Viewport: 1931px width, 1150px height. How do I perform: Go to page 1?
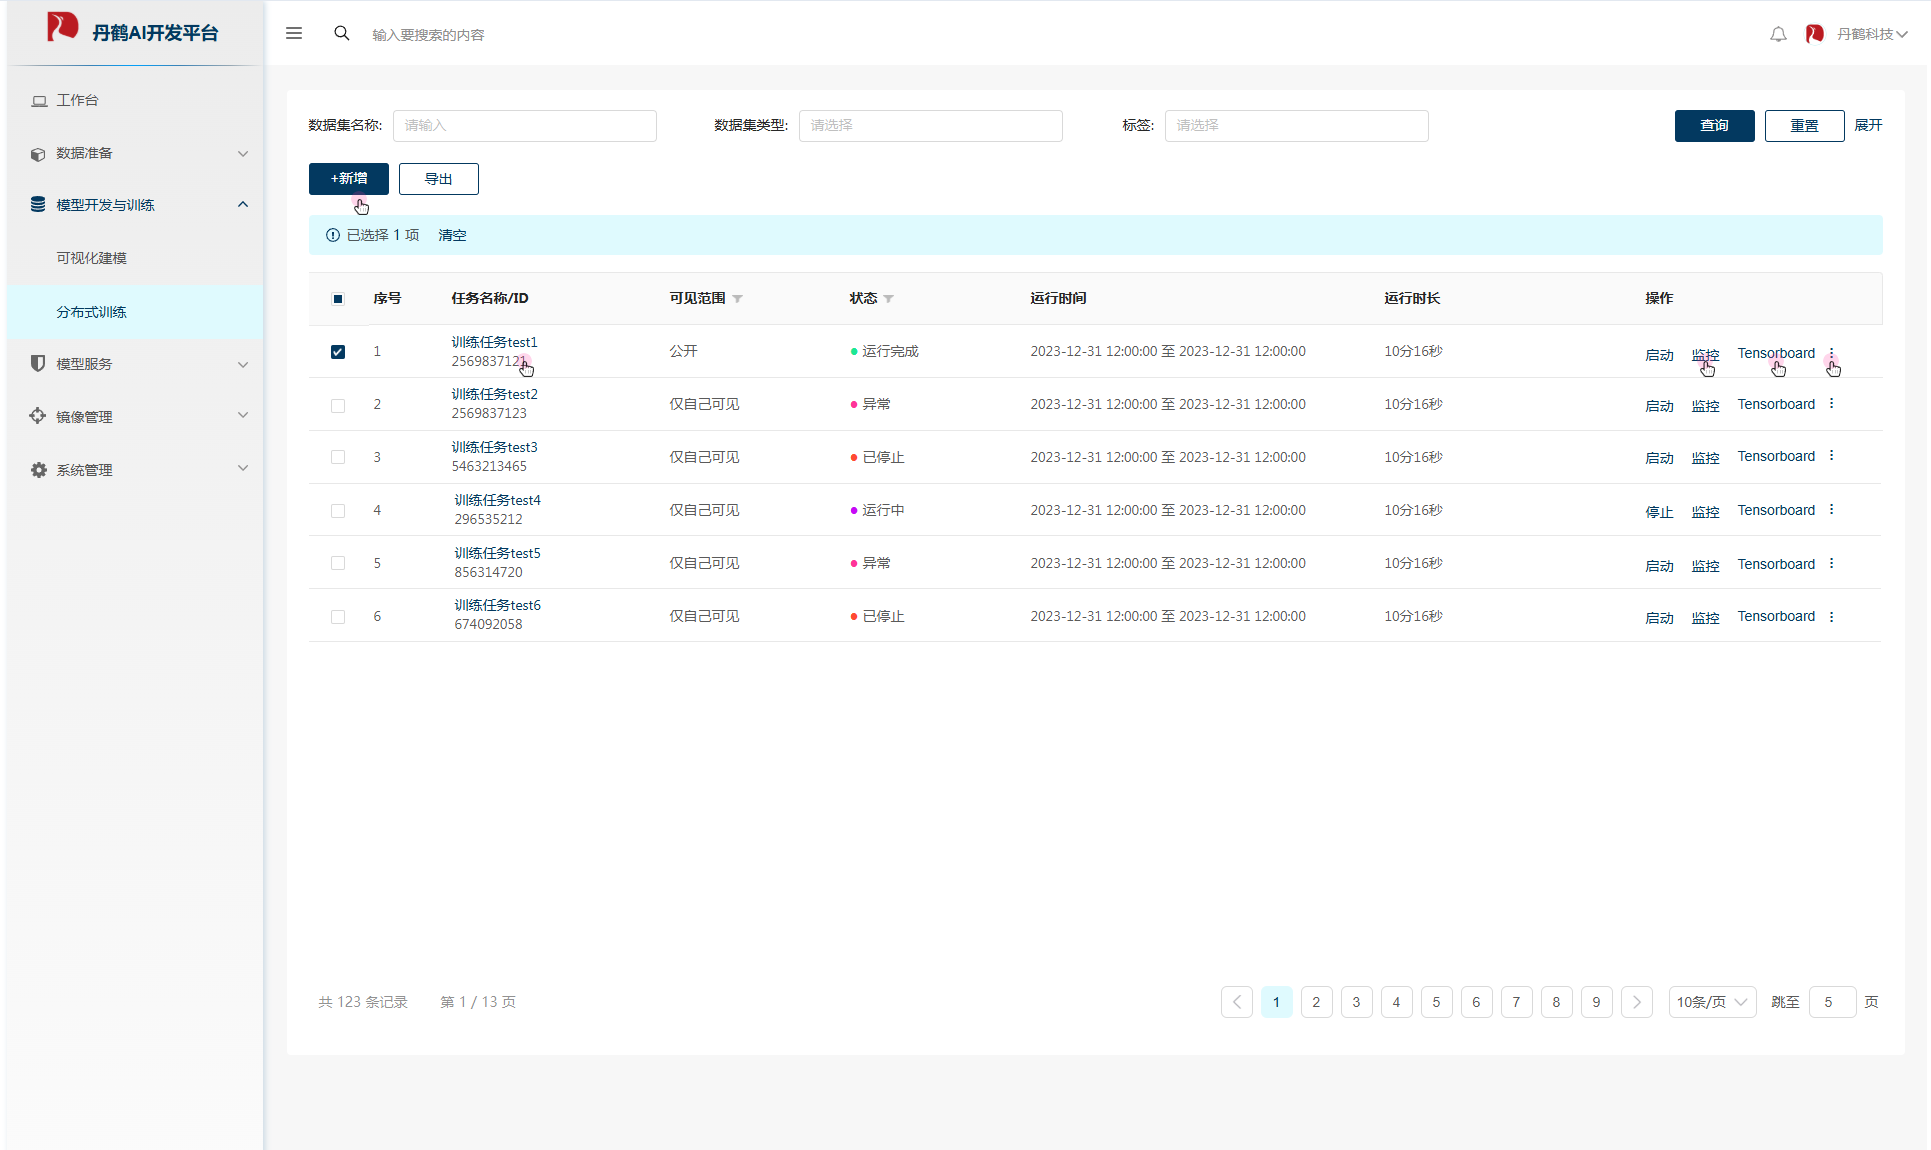coord(1277,1002)
